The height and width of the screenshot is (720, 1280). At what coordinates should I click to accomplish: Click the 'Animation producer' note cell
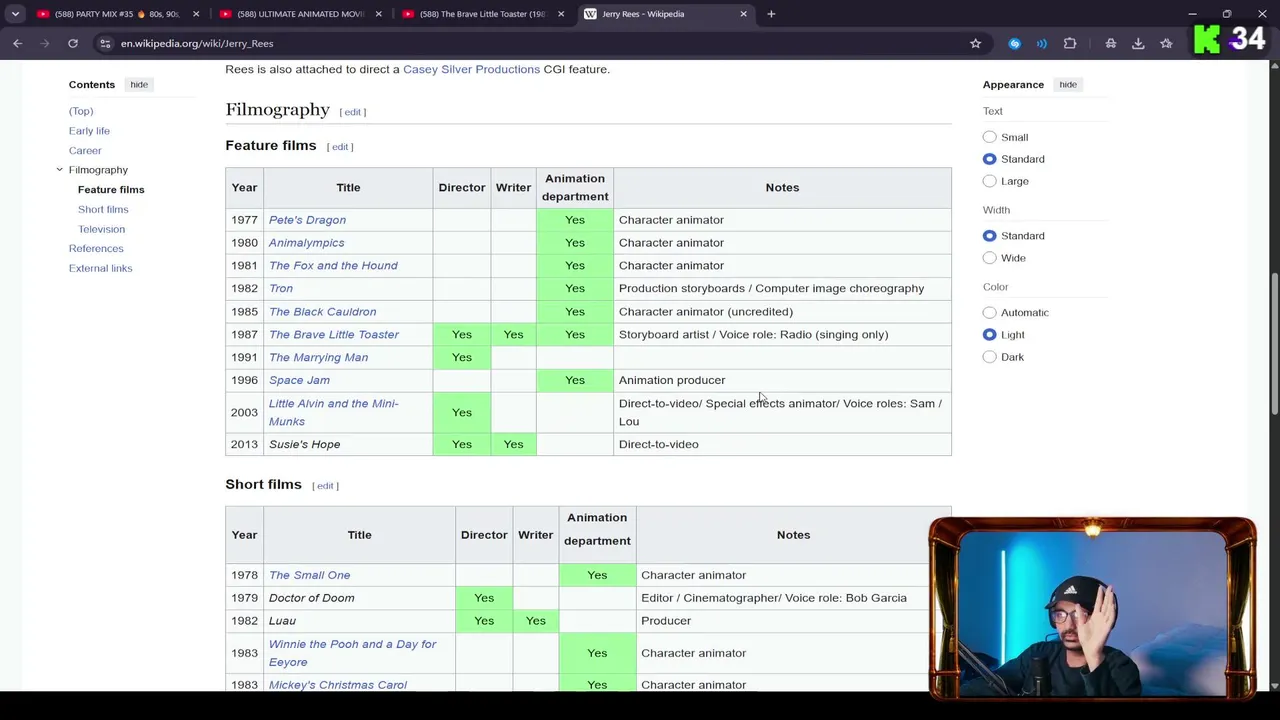pyautogui.click(x=782, y=381)
